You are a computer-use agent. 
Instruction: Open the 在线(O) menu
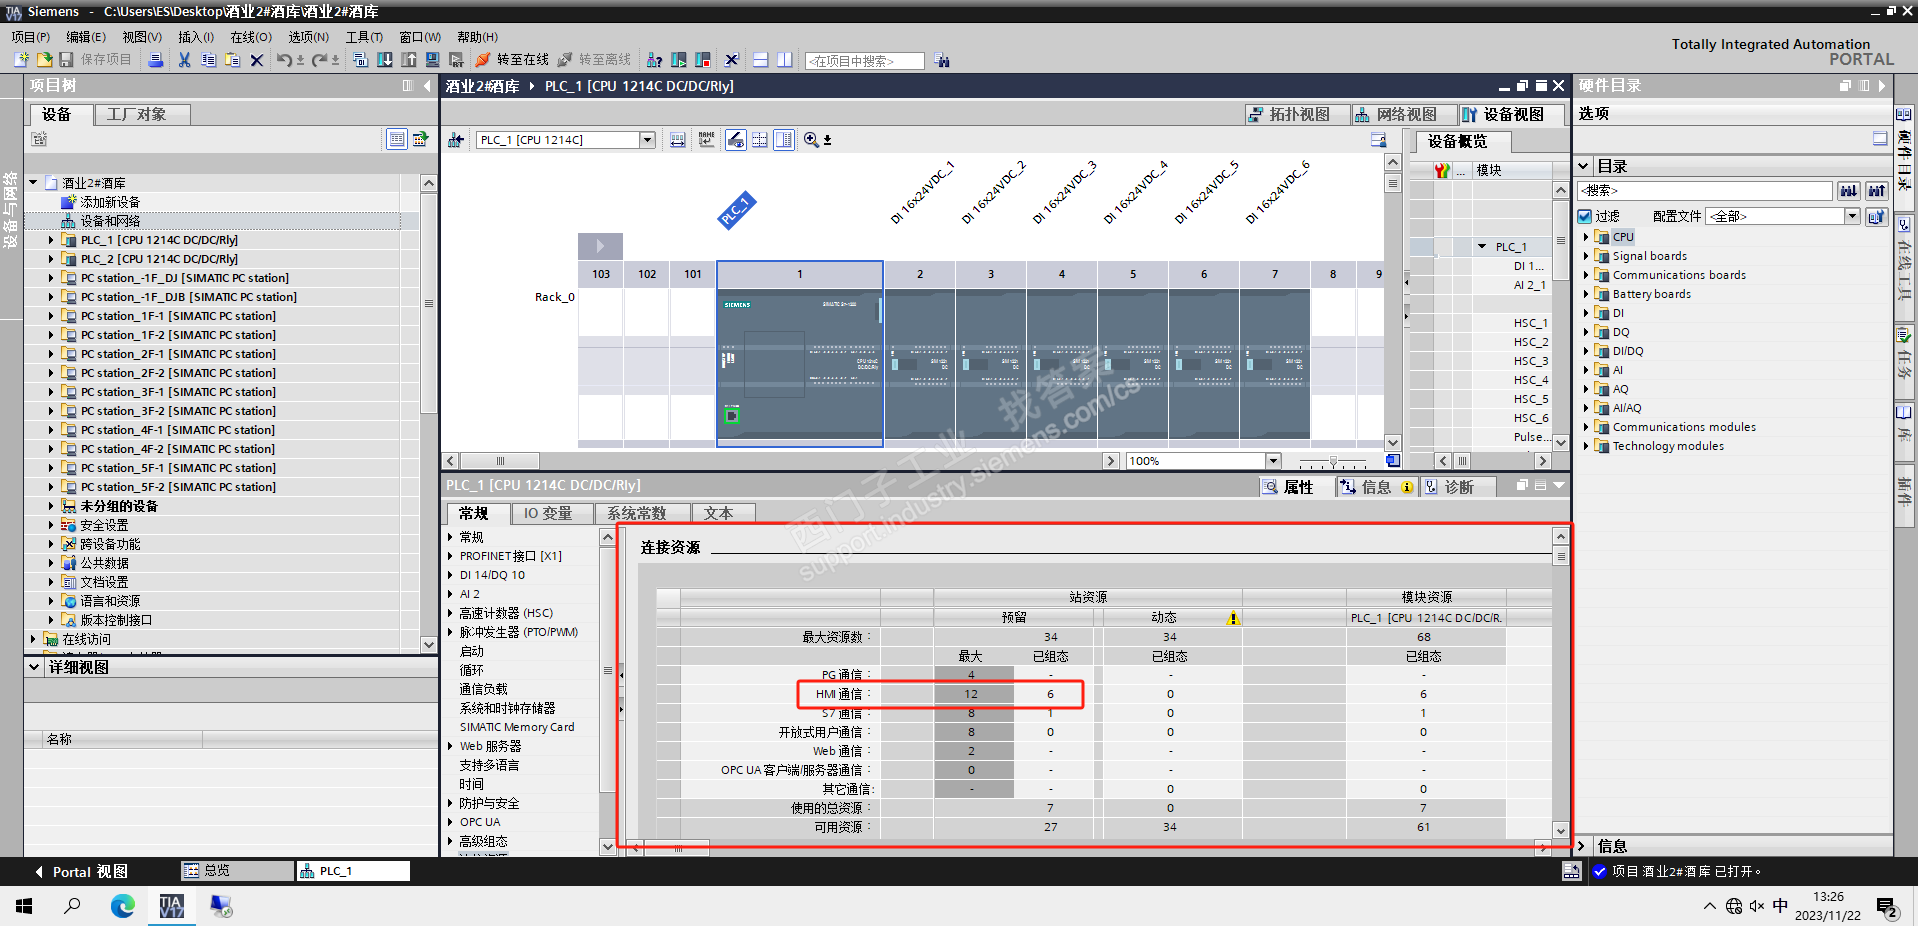pyautogui.click(x=251, y=37)
